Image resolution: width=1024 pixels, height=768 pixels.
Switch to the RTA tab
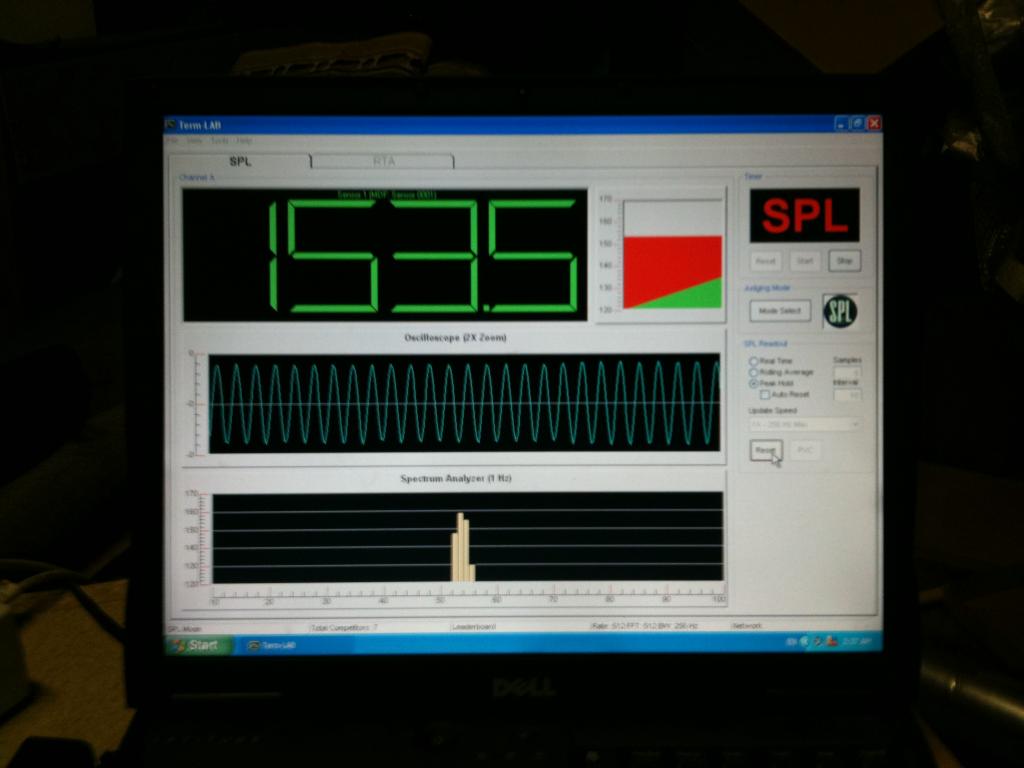tap(383, 161)
